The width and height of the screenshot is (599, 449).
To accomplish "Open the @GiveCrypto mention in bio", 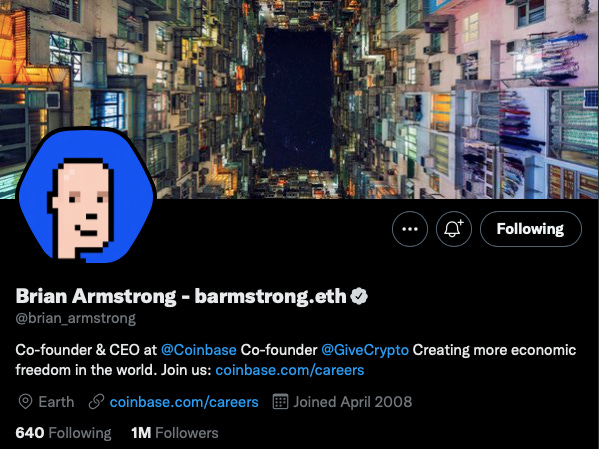I will click(365, 350).
